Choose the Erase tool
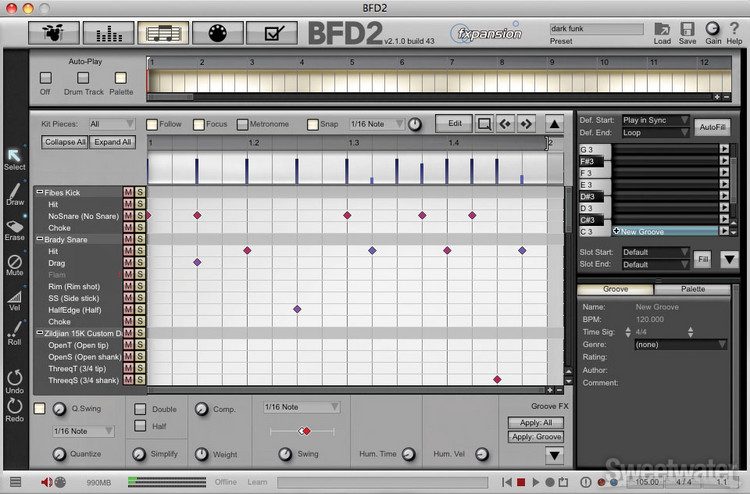The image size is (750, 494). click(14, 226)
